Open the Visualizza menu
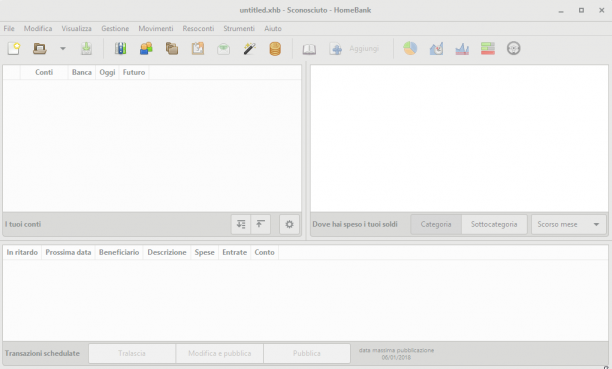 click(x=76, y=29)
